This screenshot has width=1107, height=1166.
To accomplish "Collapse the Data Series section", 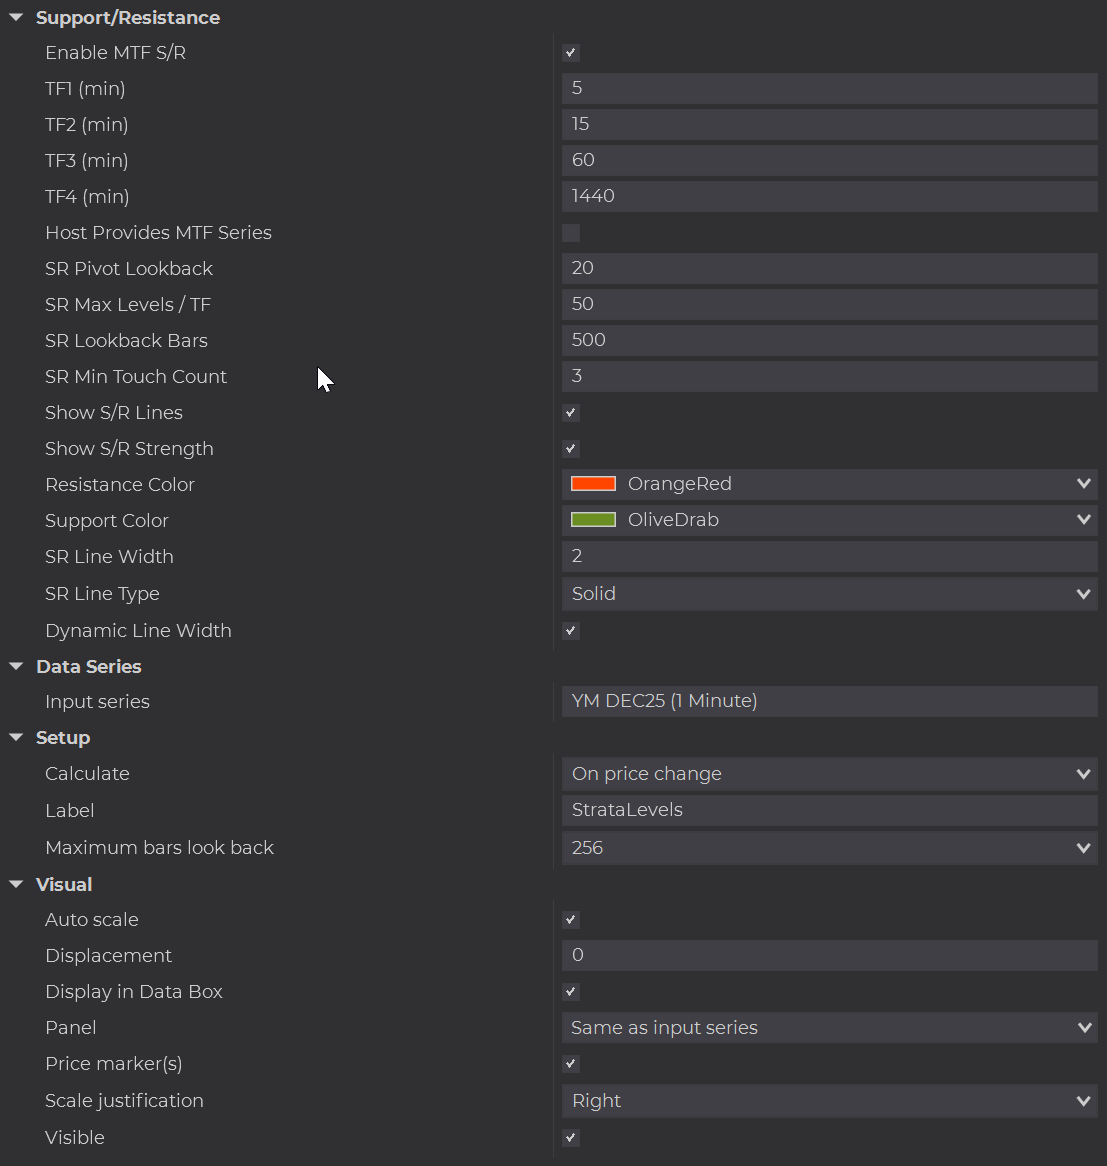I will [16, 666].
